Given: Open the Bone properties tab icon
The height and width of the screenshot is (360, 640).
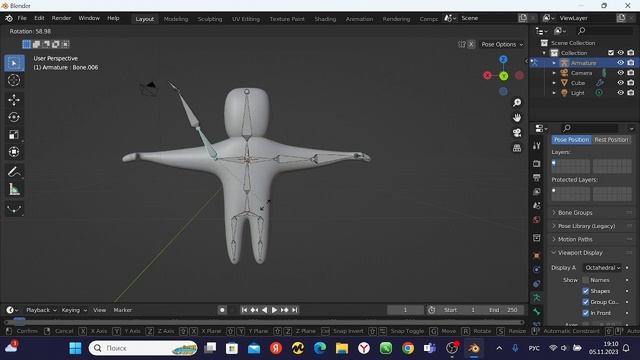Looking at the screenshot, I should [x=537, y=312].
